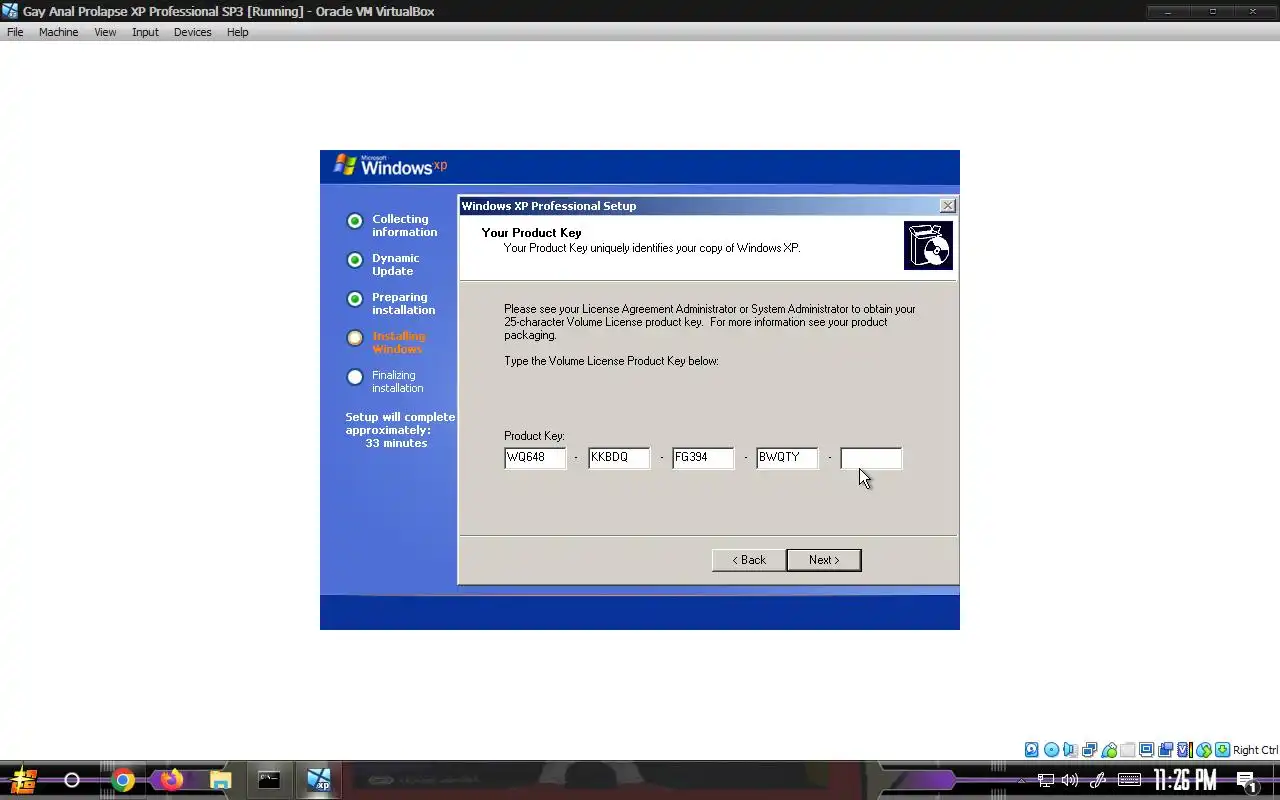1280x800 pixels.
Task: Click the Next button in setup
Action: click(x=824, y=560)
